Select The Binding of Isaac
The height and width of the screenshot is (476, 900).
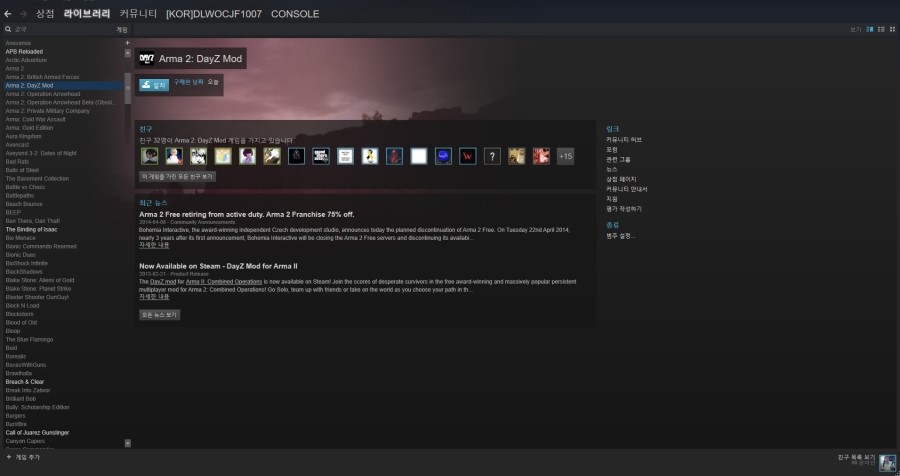tap(32, 229)
